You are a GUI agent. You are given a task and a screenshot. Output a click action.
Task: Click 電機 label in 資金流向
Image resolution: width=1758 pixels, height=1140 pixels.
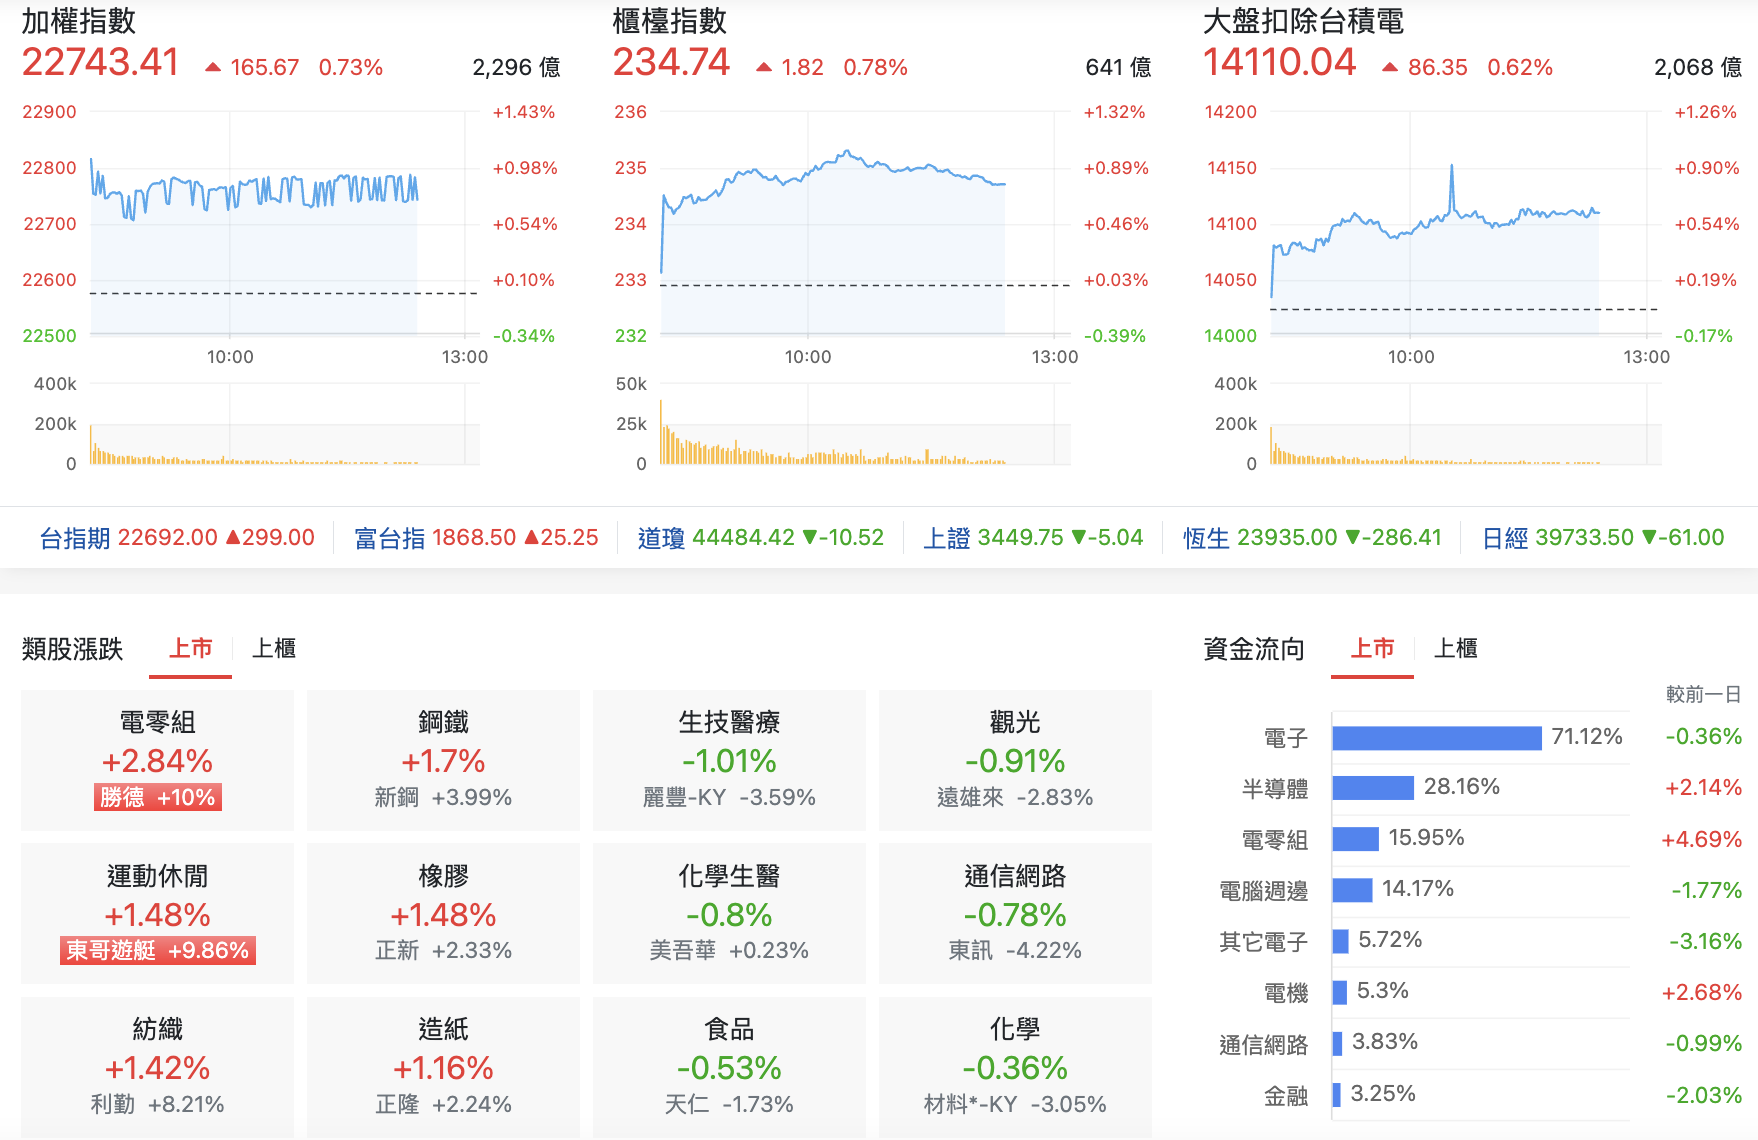pyautogui.click(x=1285, y=993)
